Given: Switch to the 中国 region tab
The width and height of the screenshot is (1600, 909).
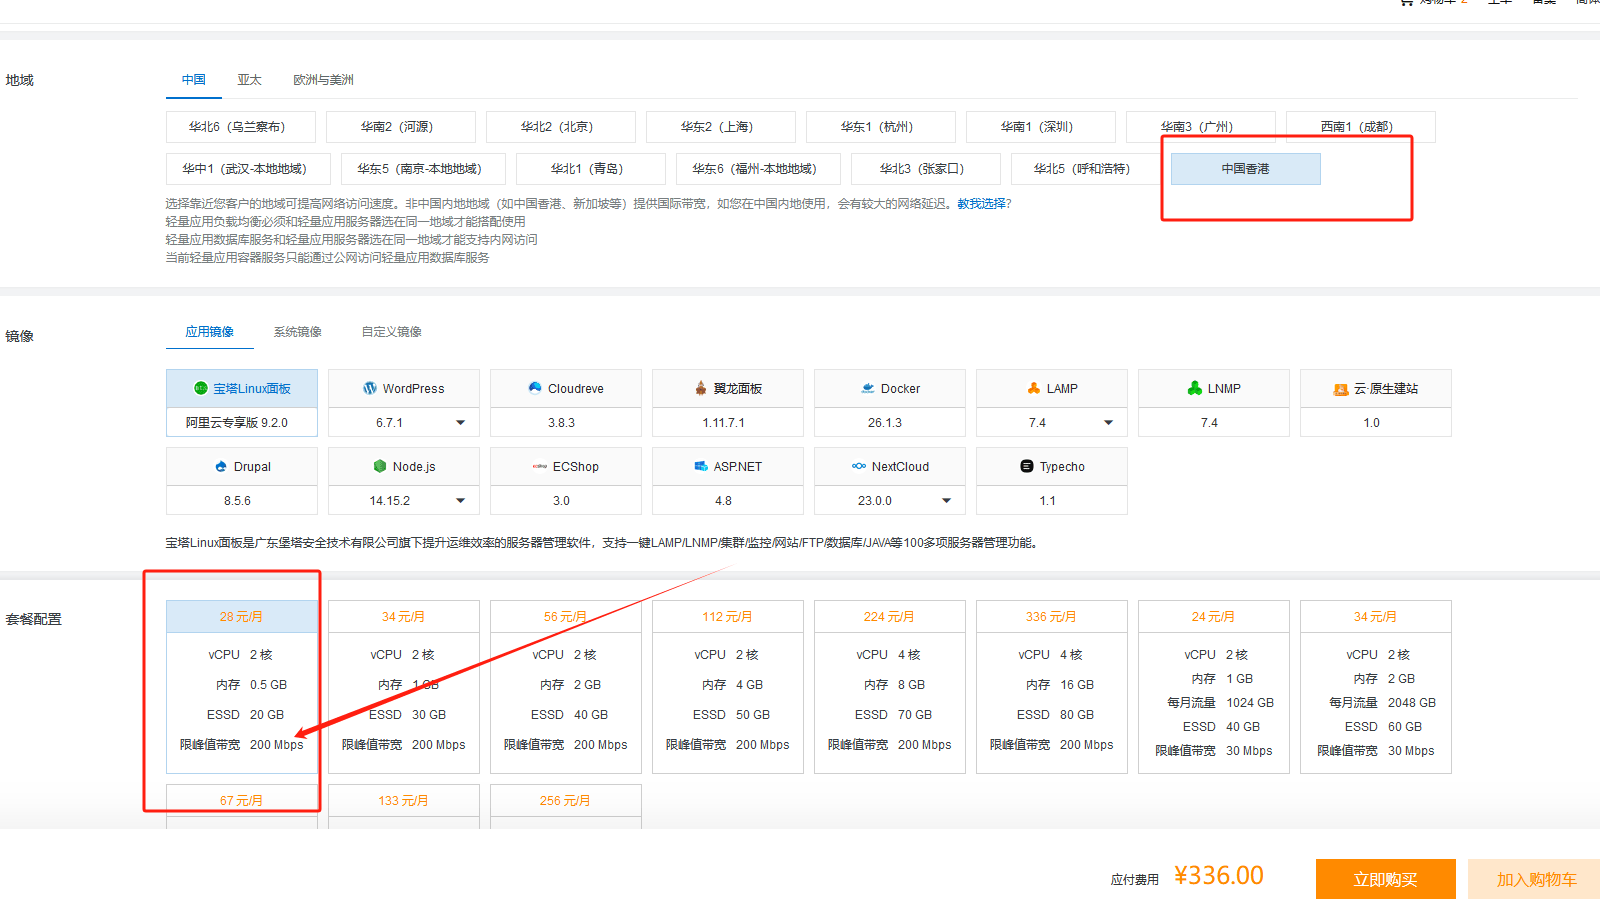Looking at the screenshot, I should click(x=194, y=80).
